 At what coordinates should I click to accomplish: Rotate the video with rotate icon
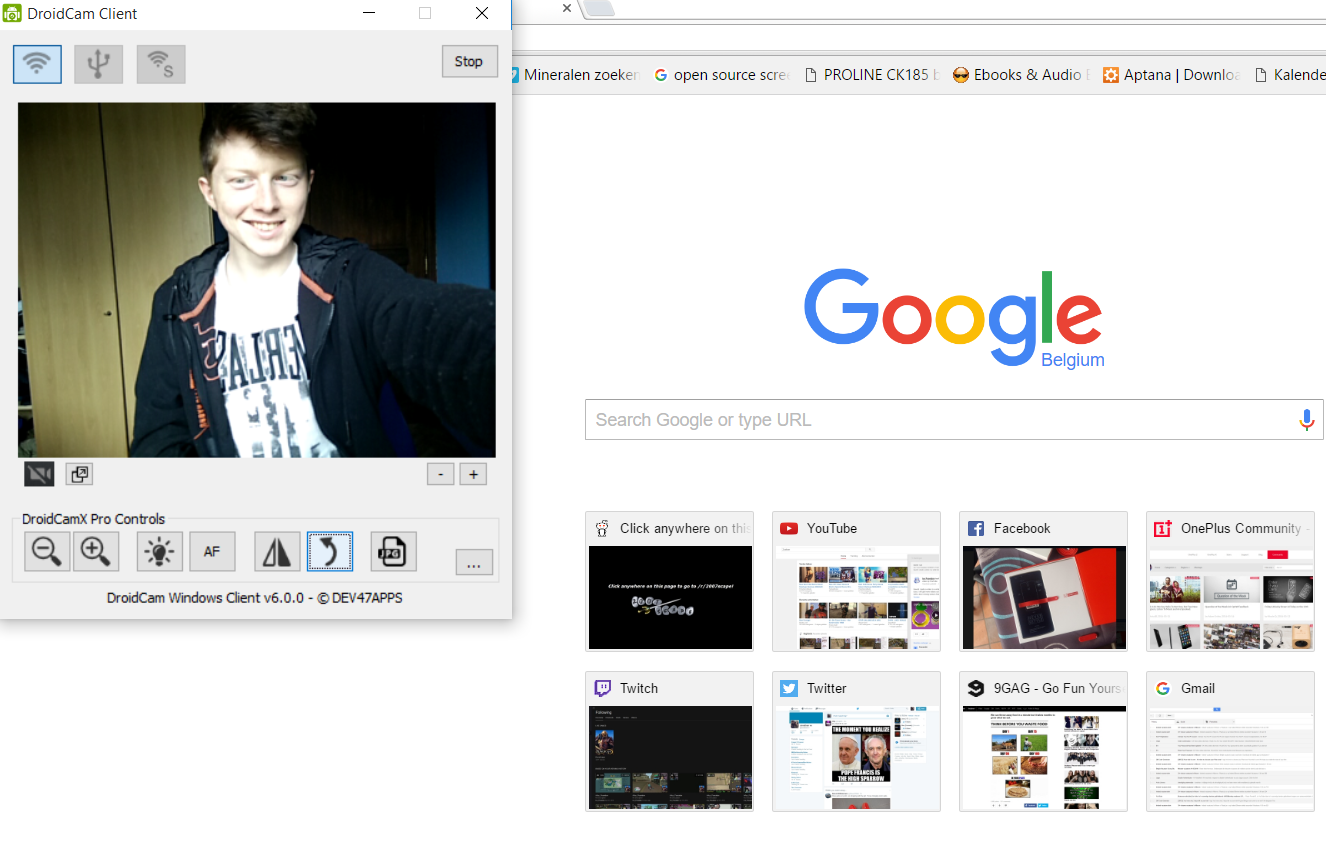330,551
